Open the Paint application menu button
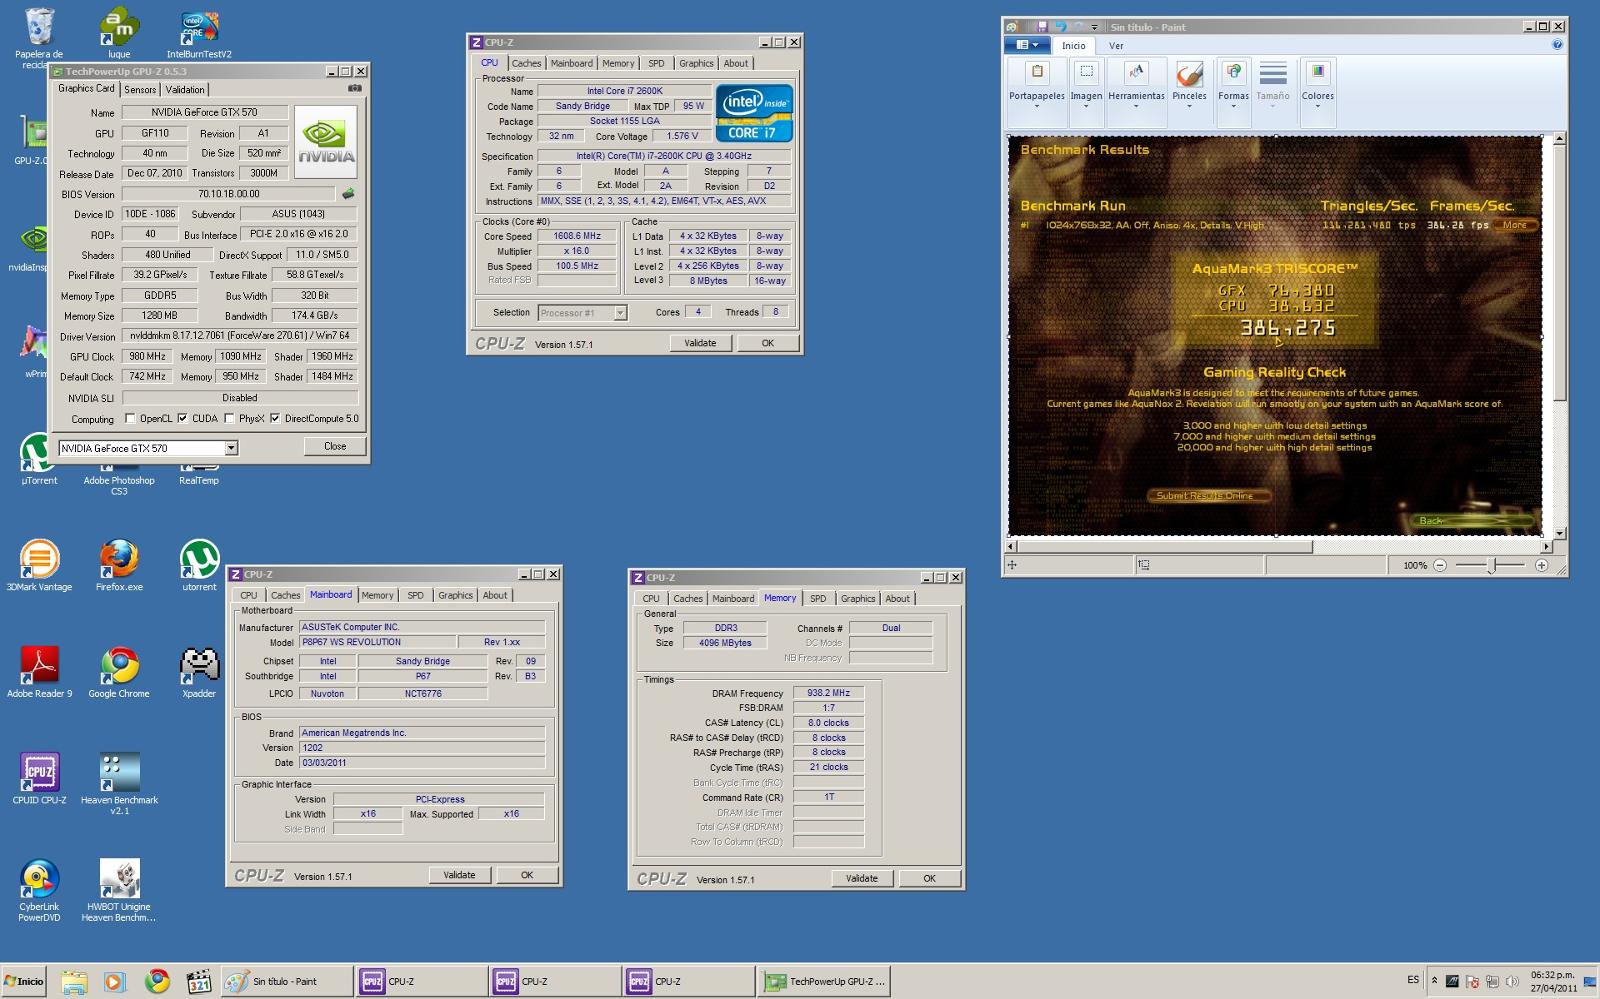The image size is (1600, 999). coord(1028,45)
